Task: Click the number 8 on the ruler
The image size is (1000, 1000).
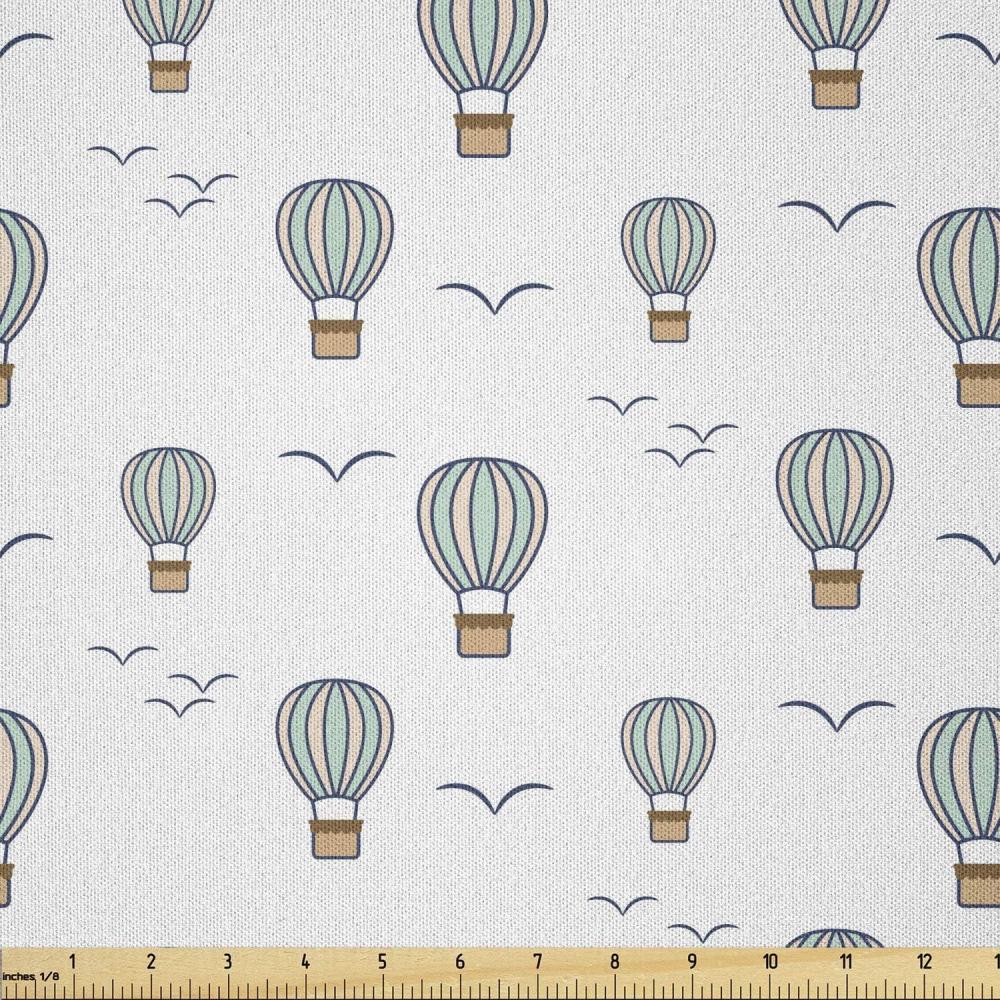Action: coord(614,961)
